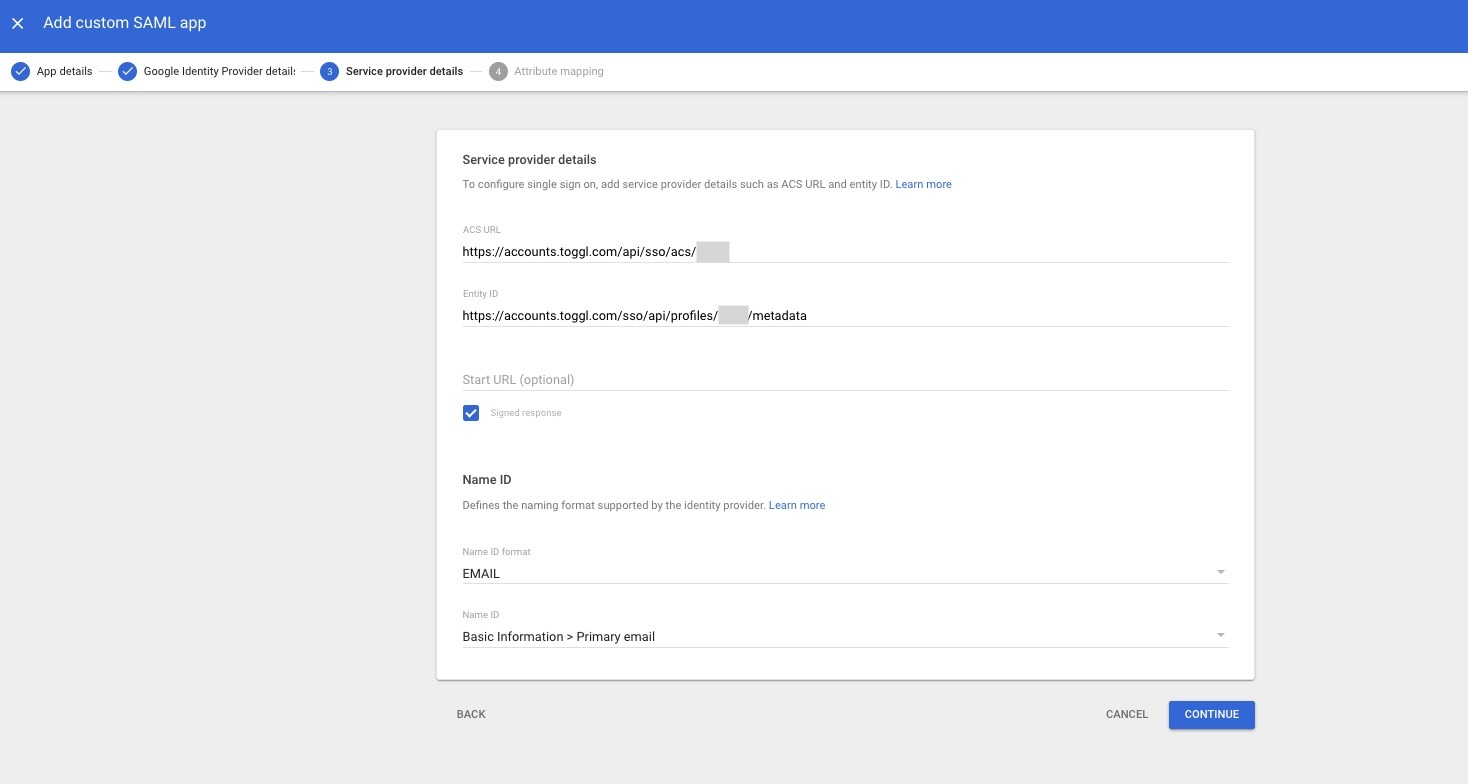Click the step 3 circle icon
The image size is (1468, 784).
click(x=330, y=71)
